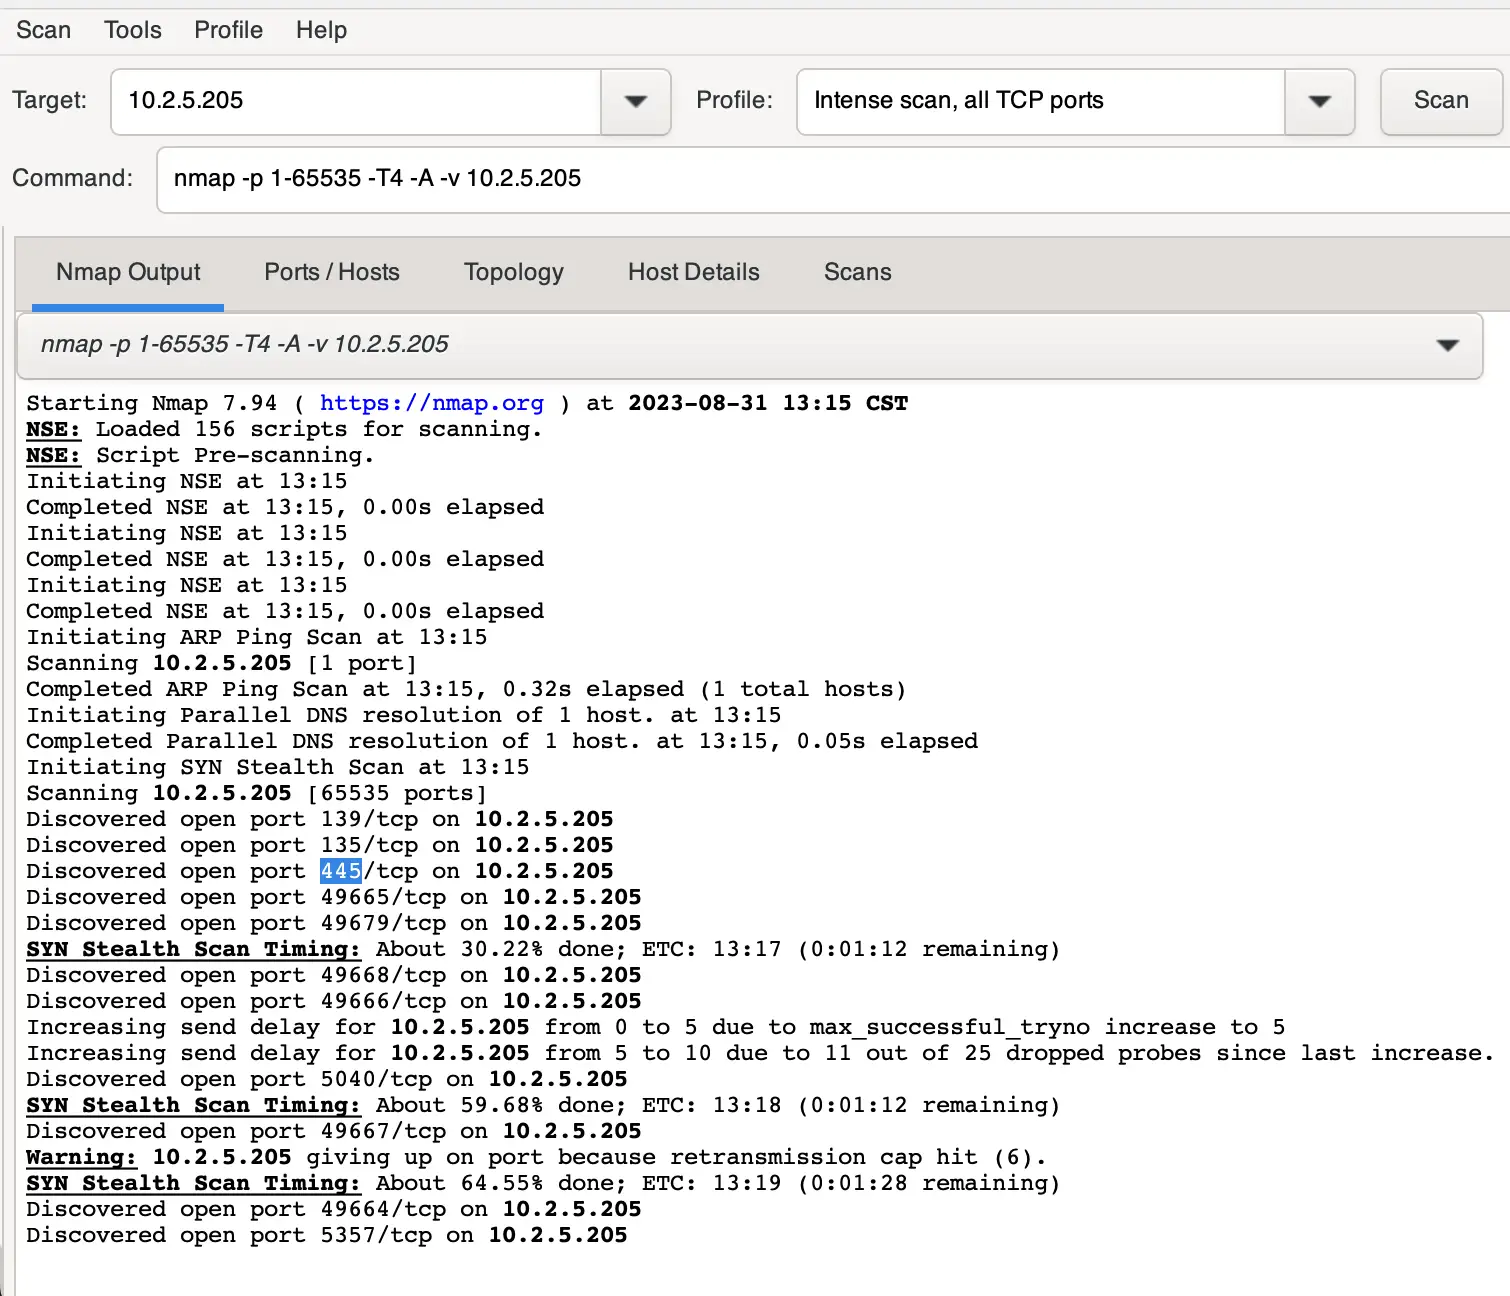
Task: Expand the scan output selector dropdown
Action: coord(1446,345)
